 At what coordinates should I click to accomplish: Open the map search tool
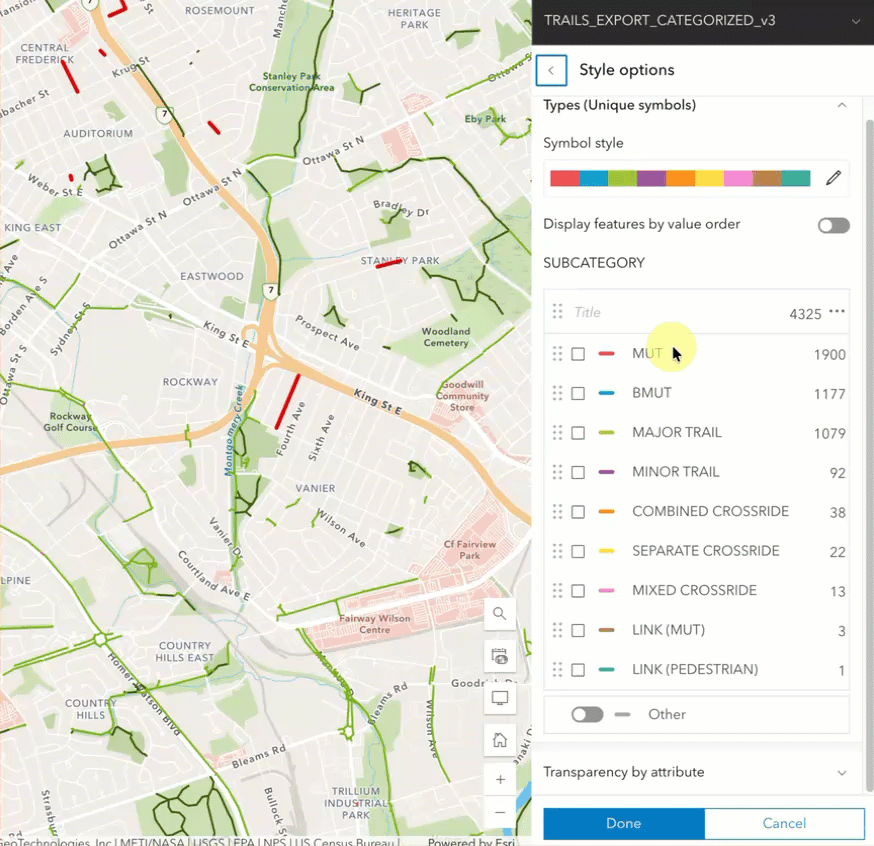coord(499,613)
